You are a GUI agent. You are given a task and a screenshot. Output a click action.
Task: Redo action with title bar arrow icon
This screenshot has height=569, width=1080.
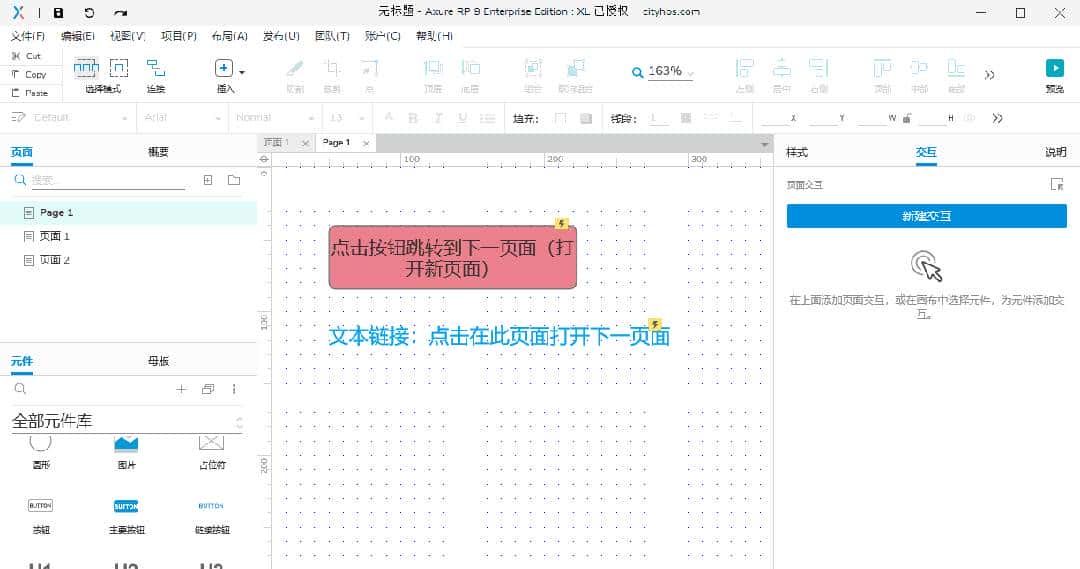click(x=121, y=12)
